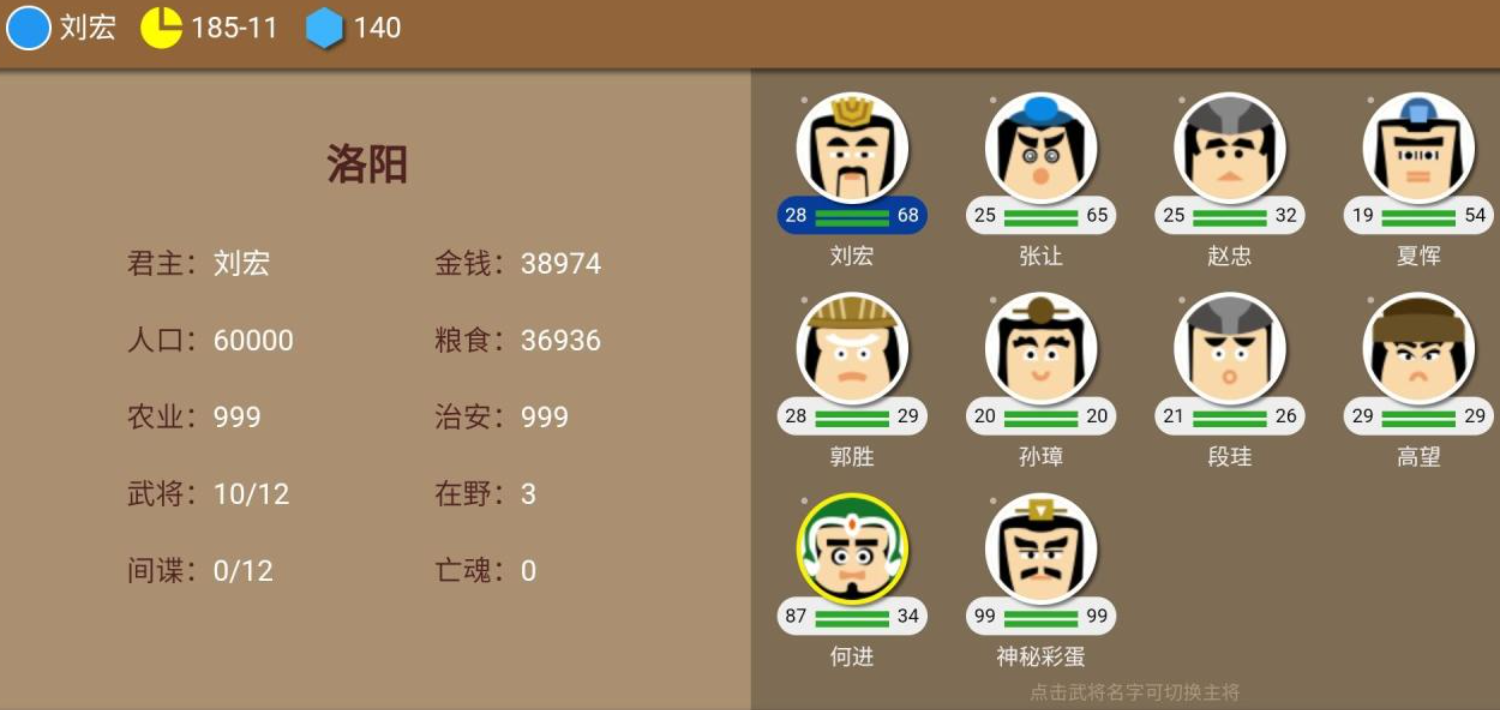
Task: Select 郭胜's straw-hat portrait
Action: point(852,349)
